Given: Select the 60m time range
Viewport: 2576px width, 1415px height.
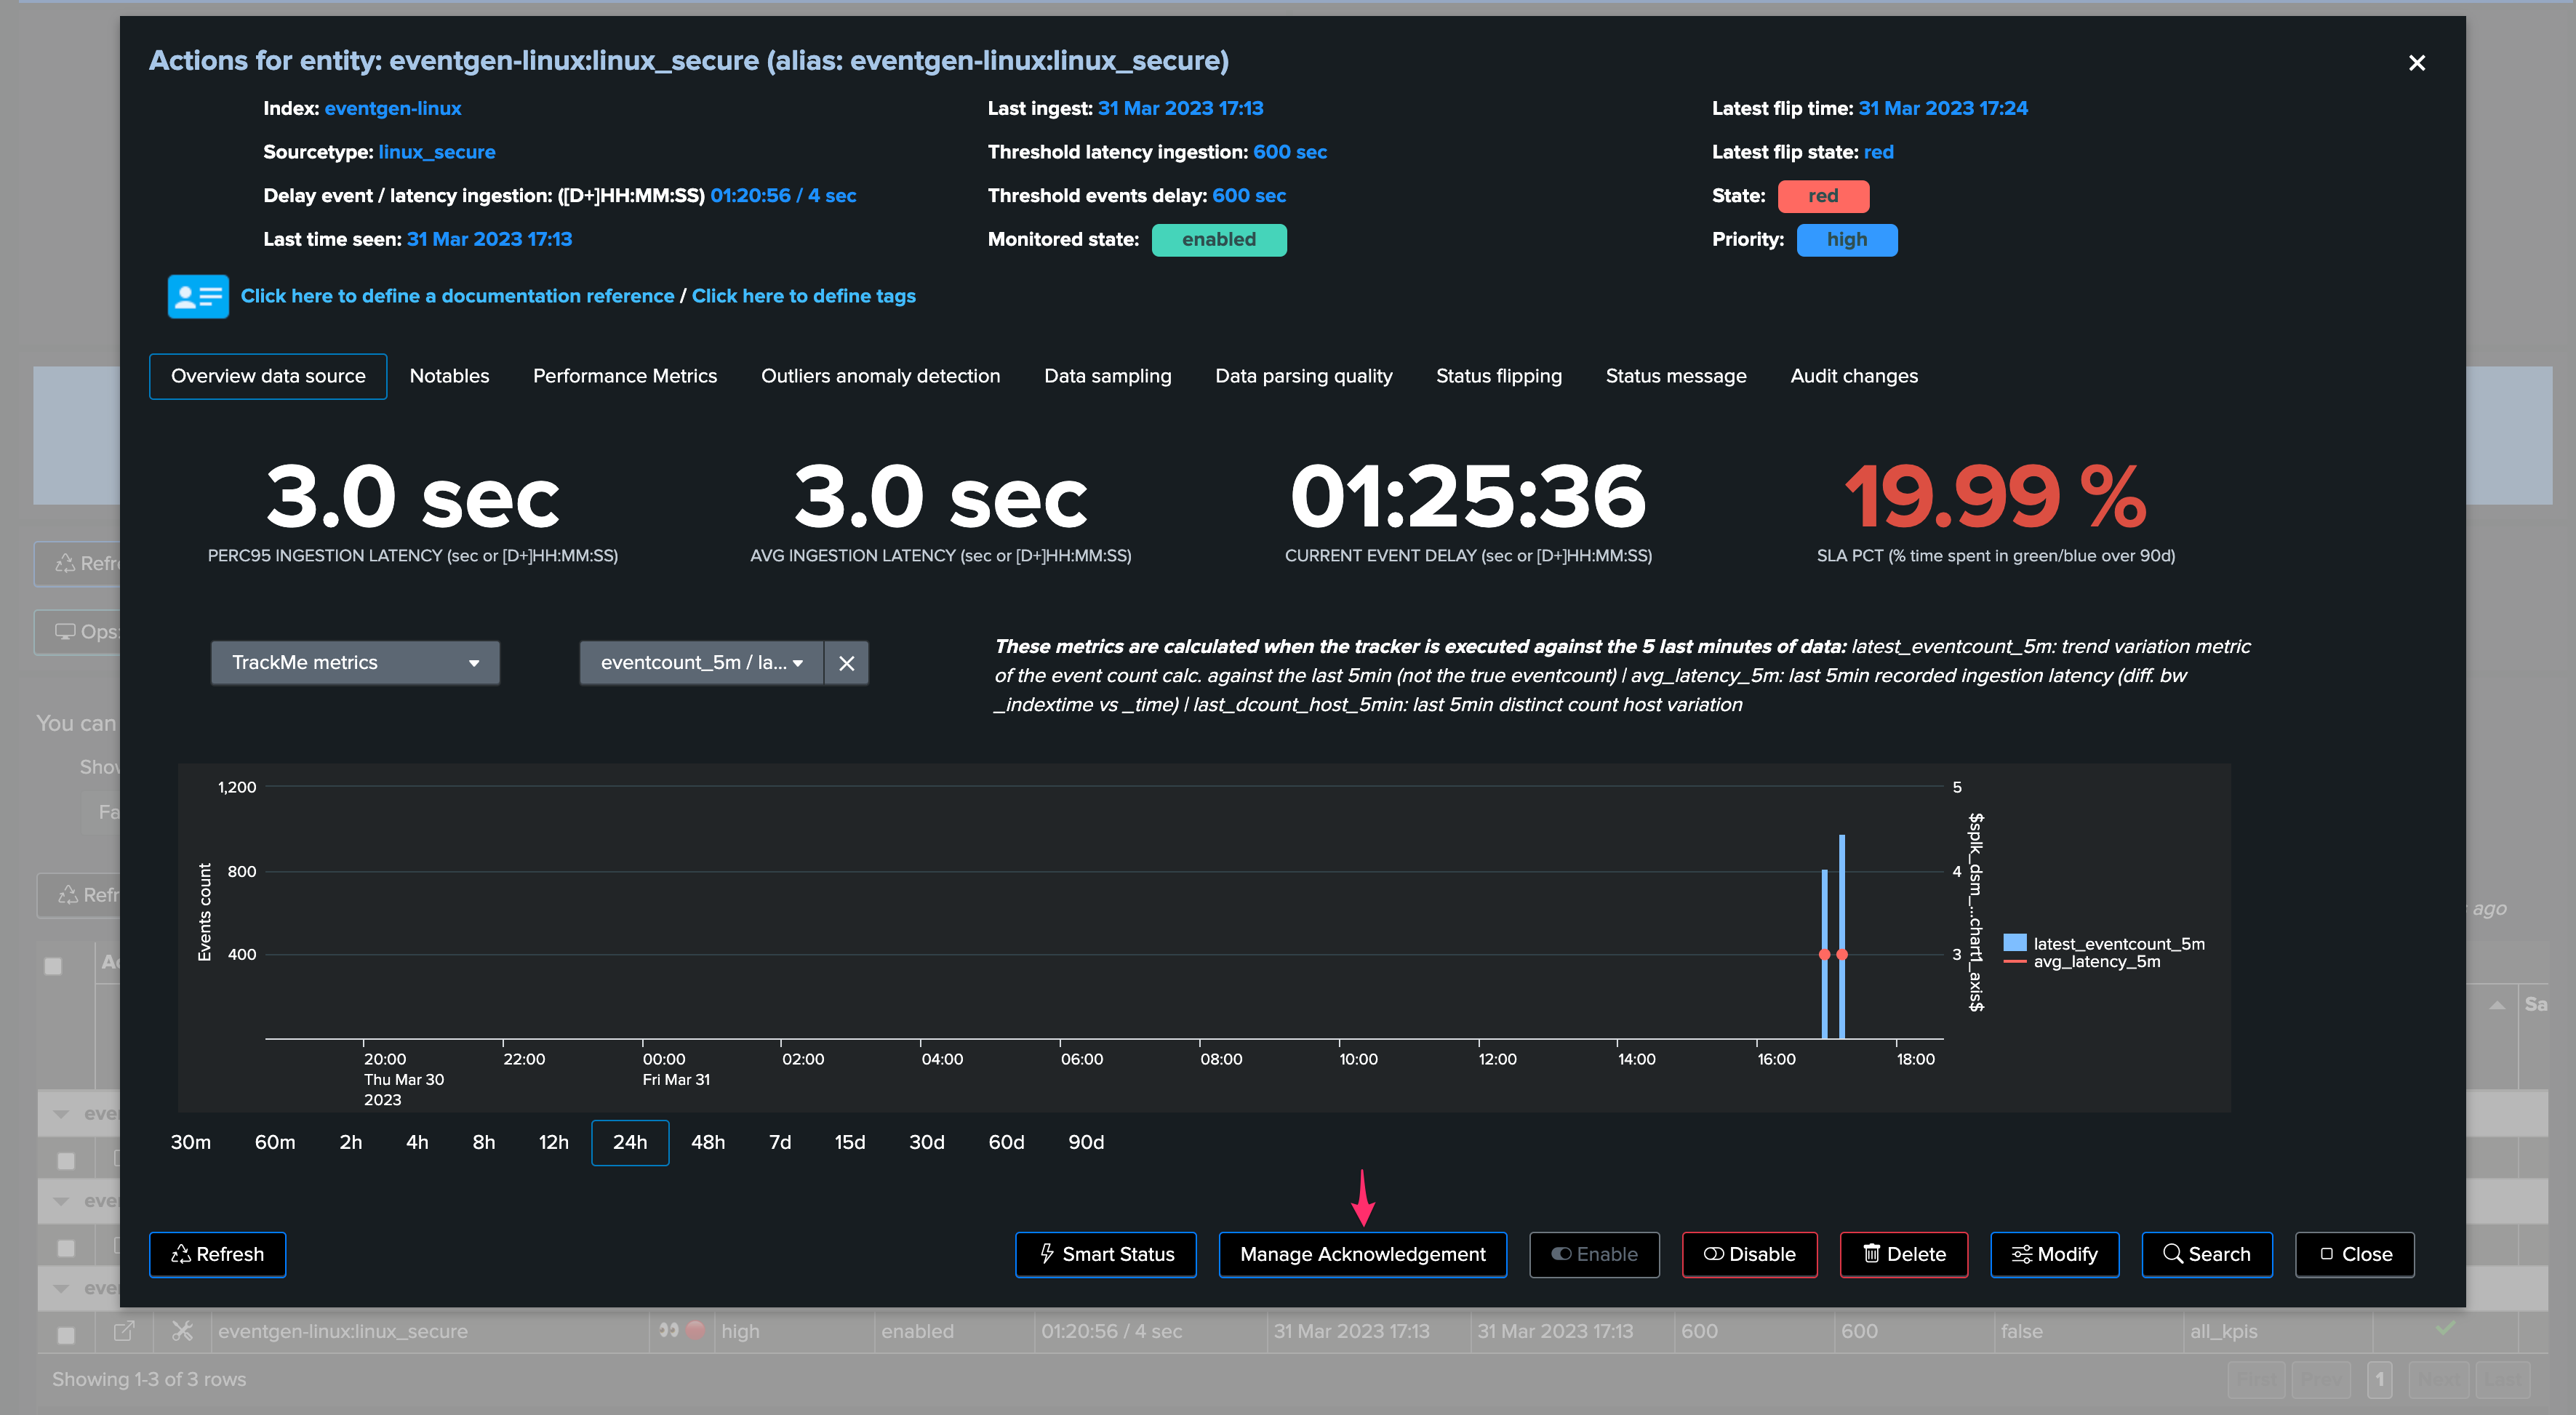Looking at the screenshot, I should point(274,1142).
